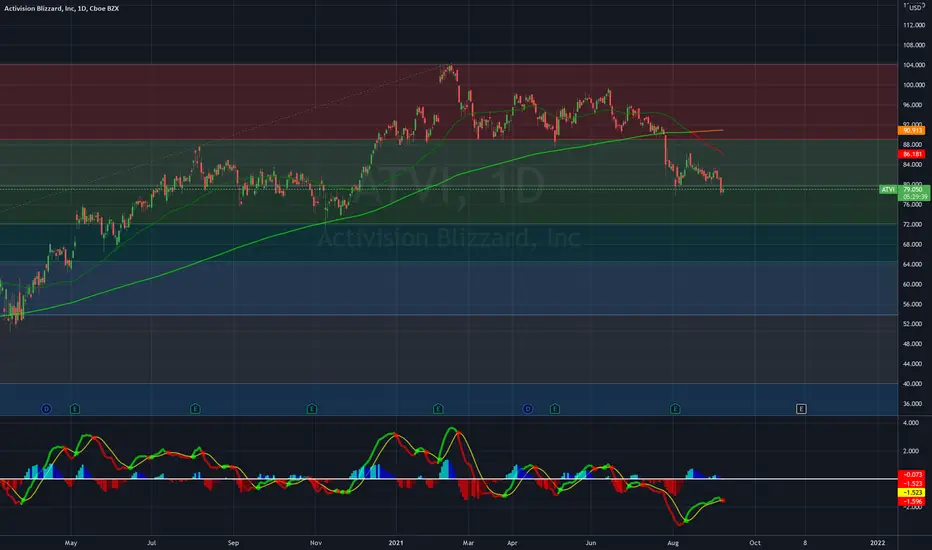Click the May label on time axis

(71, 543)
